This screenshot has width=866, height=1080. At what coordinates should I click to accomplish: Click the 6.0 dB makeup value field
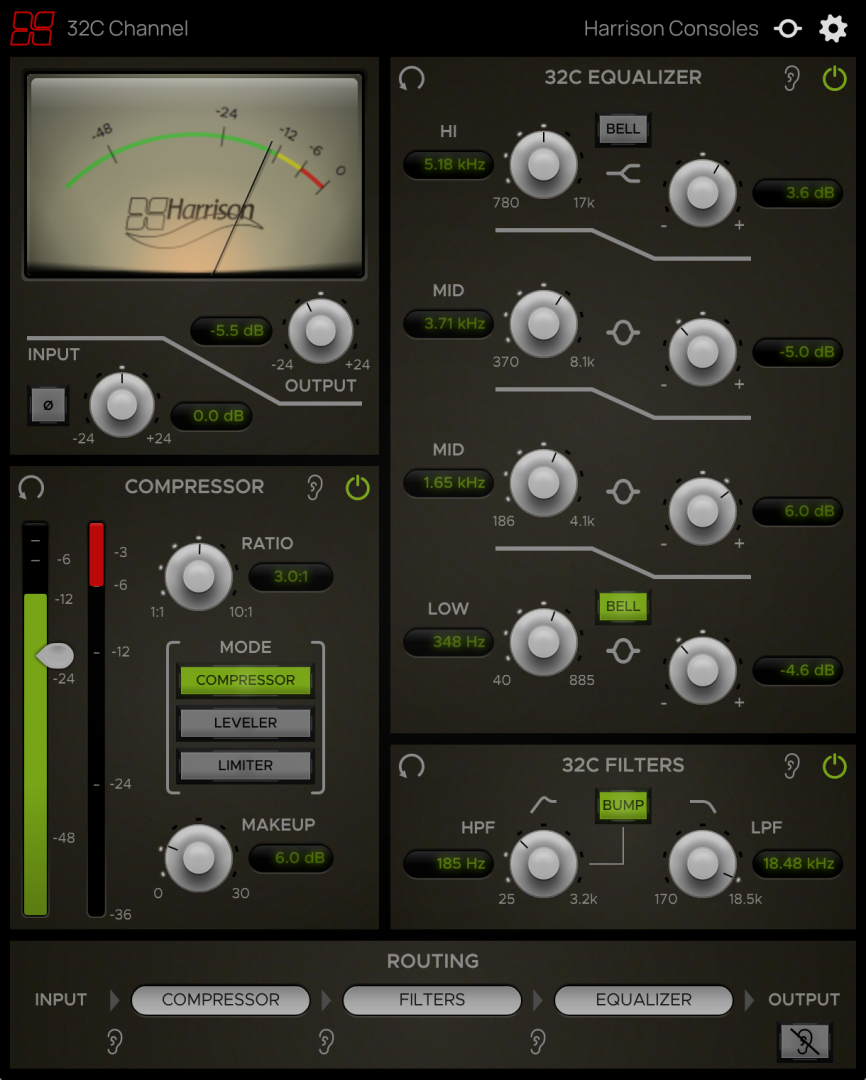click(x=291, y=858)
